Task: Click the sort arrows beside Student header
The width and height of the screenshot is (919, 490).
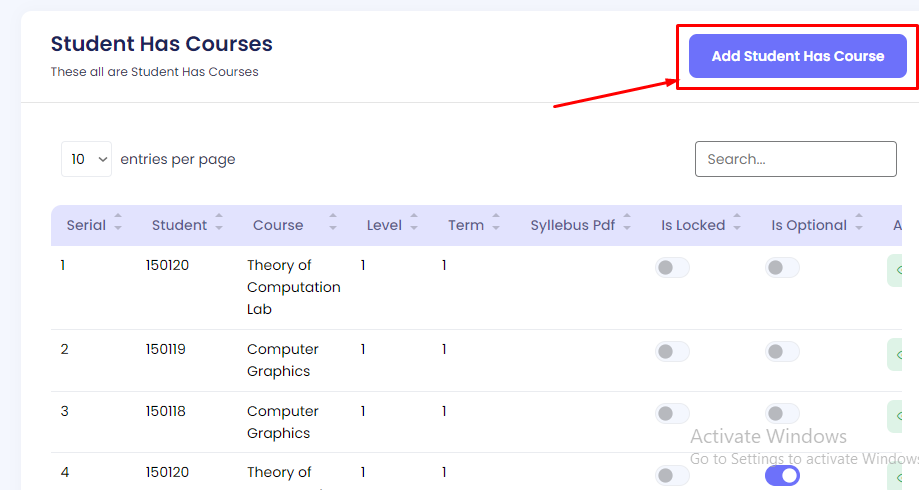Action: (219, 224)
